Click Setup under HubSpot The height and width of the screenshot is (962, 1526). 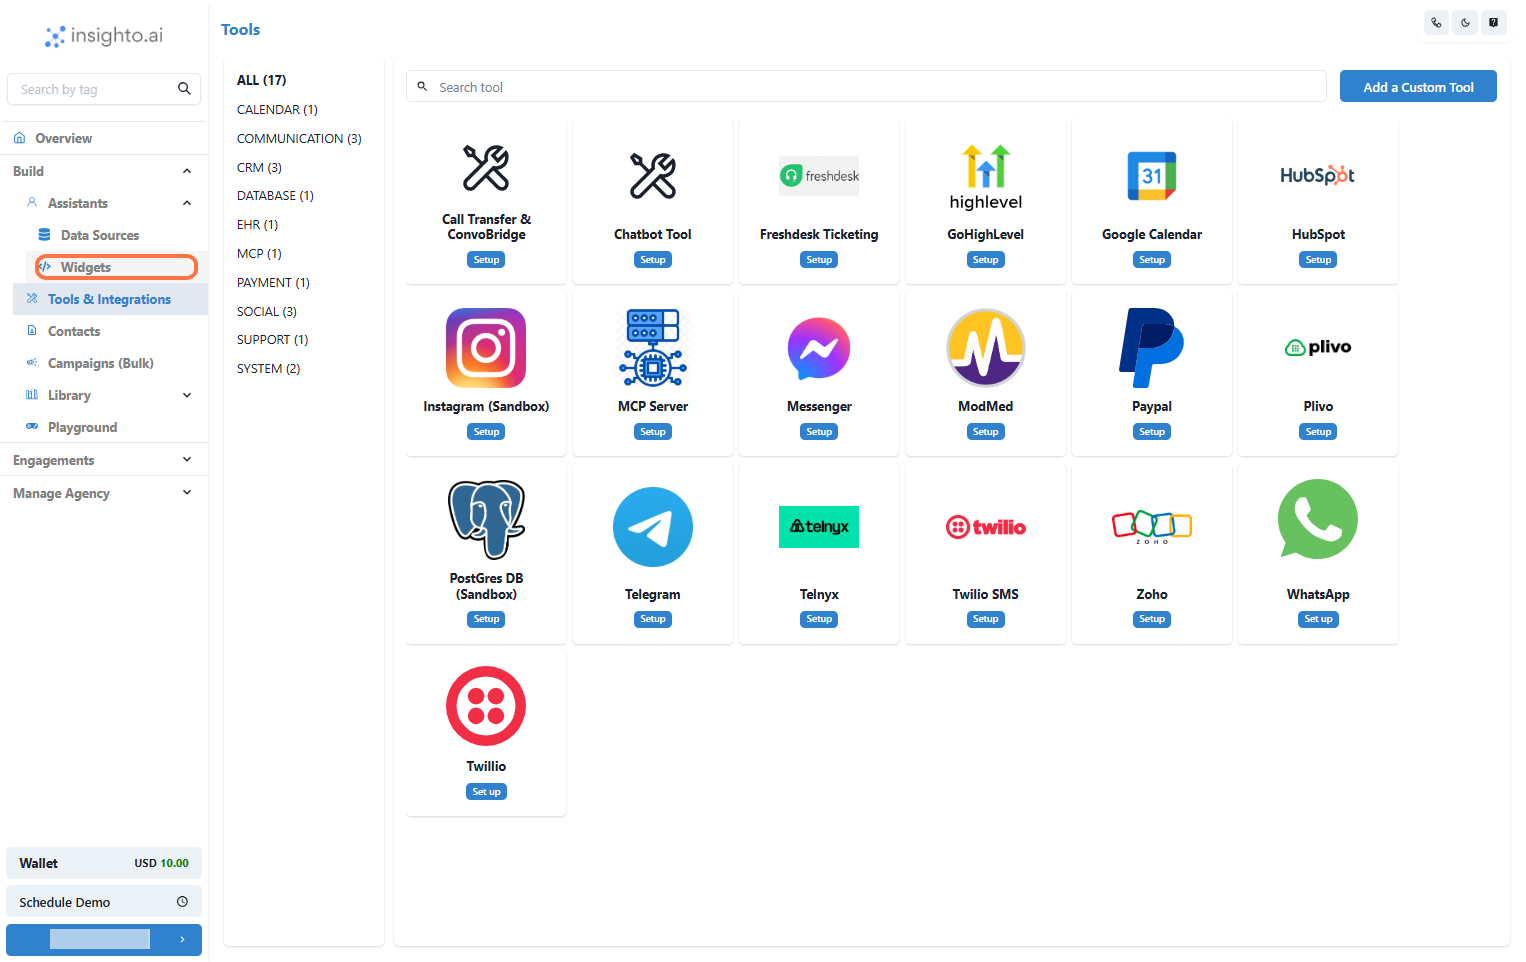[1318, 259]
